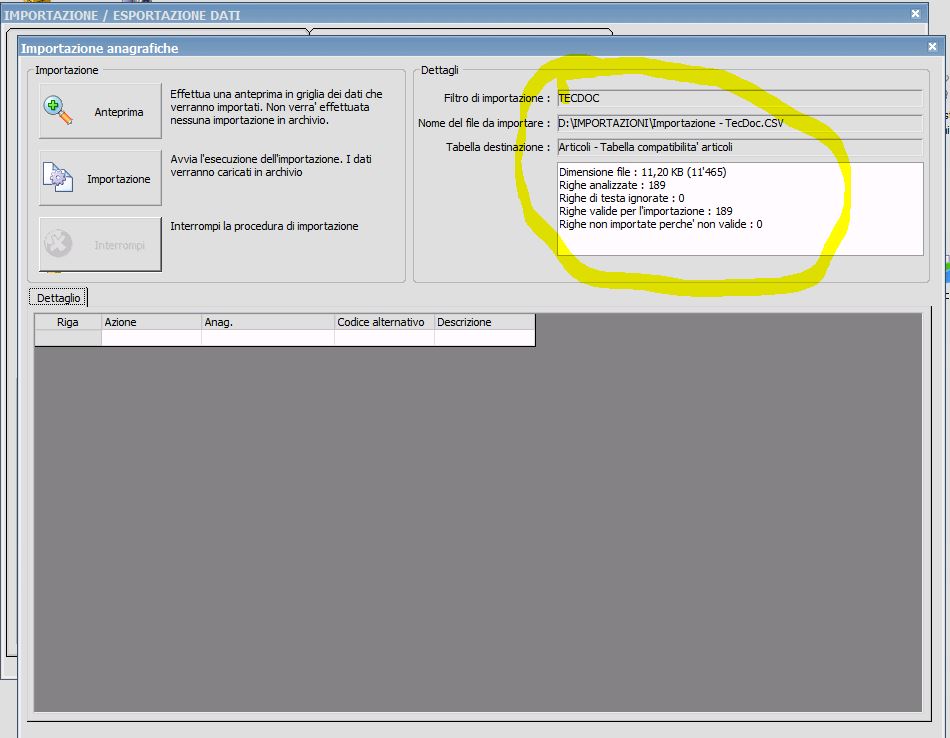This screenshot has width=950, height=738.
Task: Click the text 'Righe analizzate : 189'
Action: tap(612, 185)
